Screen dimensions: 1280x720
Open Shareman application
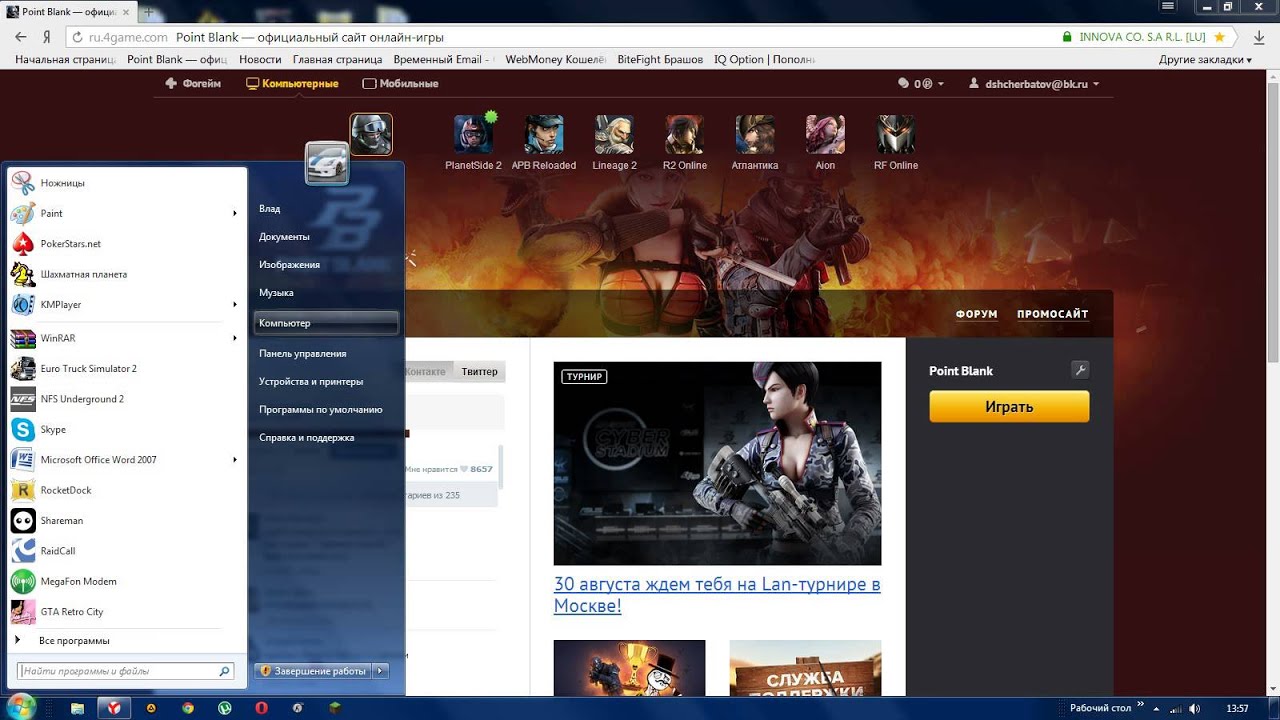127,520
